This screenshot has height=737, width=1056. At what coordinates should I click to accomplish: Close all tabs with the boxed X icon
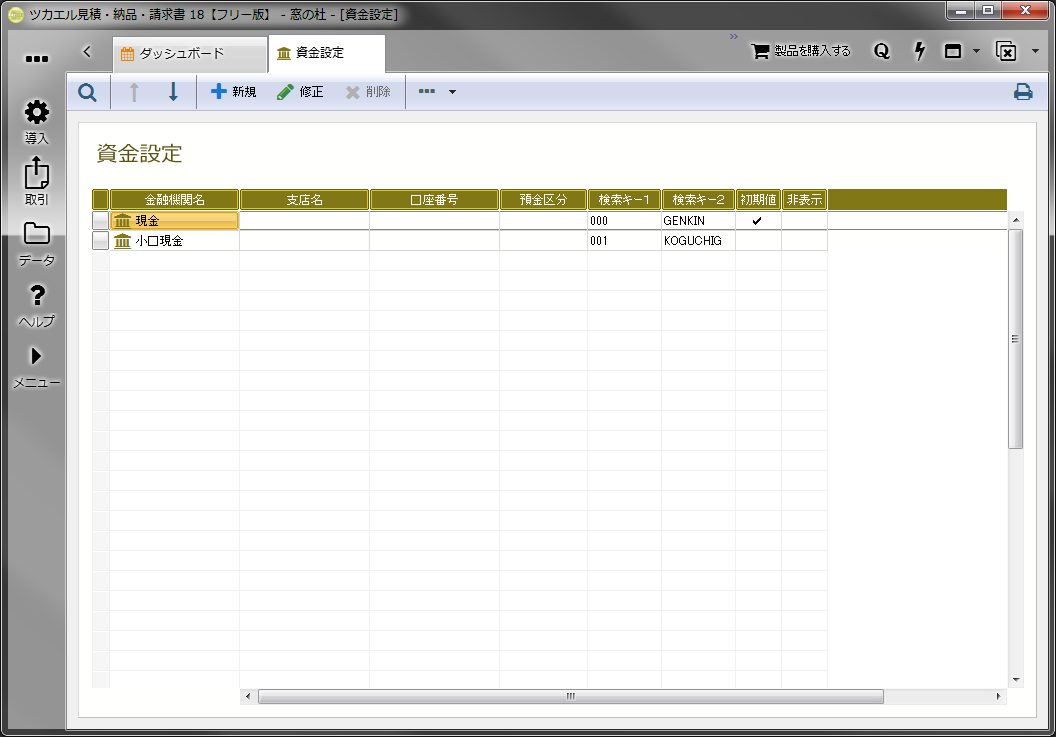[x=1006, y=51]
